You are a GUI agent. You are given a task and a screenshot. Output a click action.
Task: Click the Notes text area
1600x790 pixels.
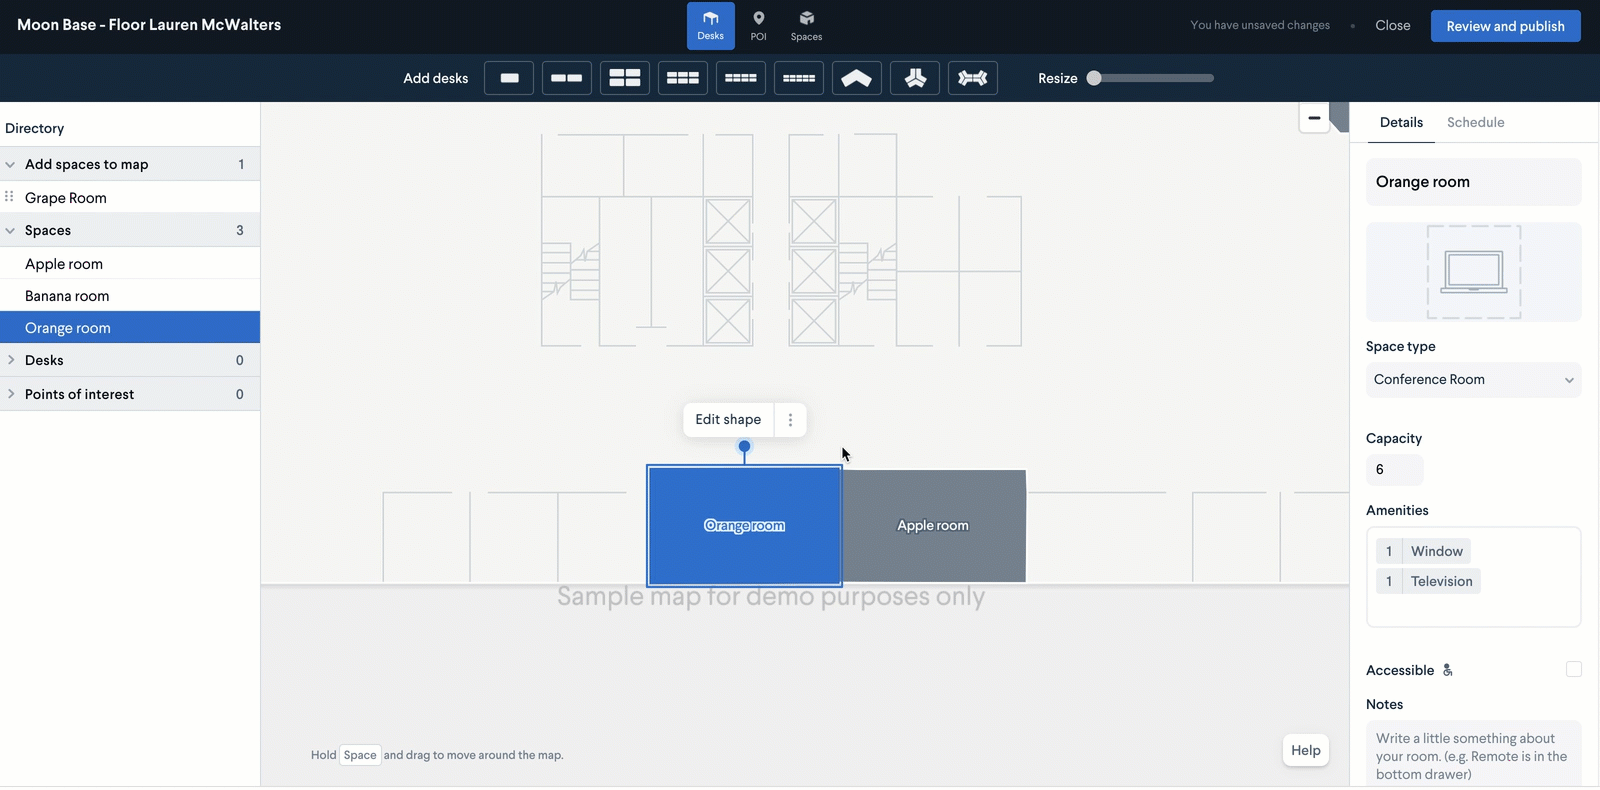[x=1474, y=754]
